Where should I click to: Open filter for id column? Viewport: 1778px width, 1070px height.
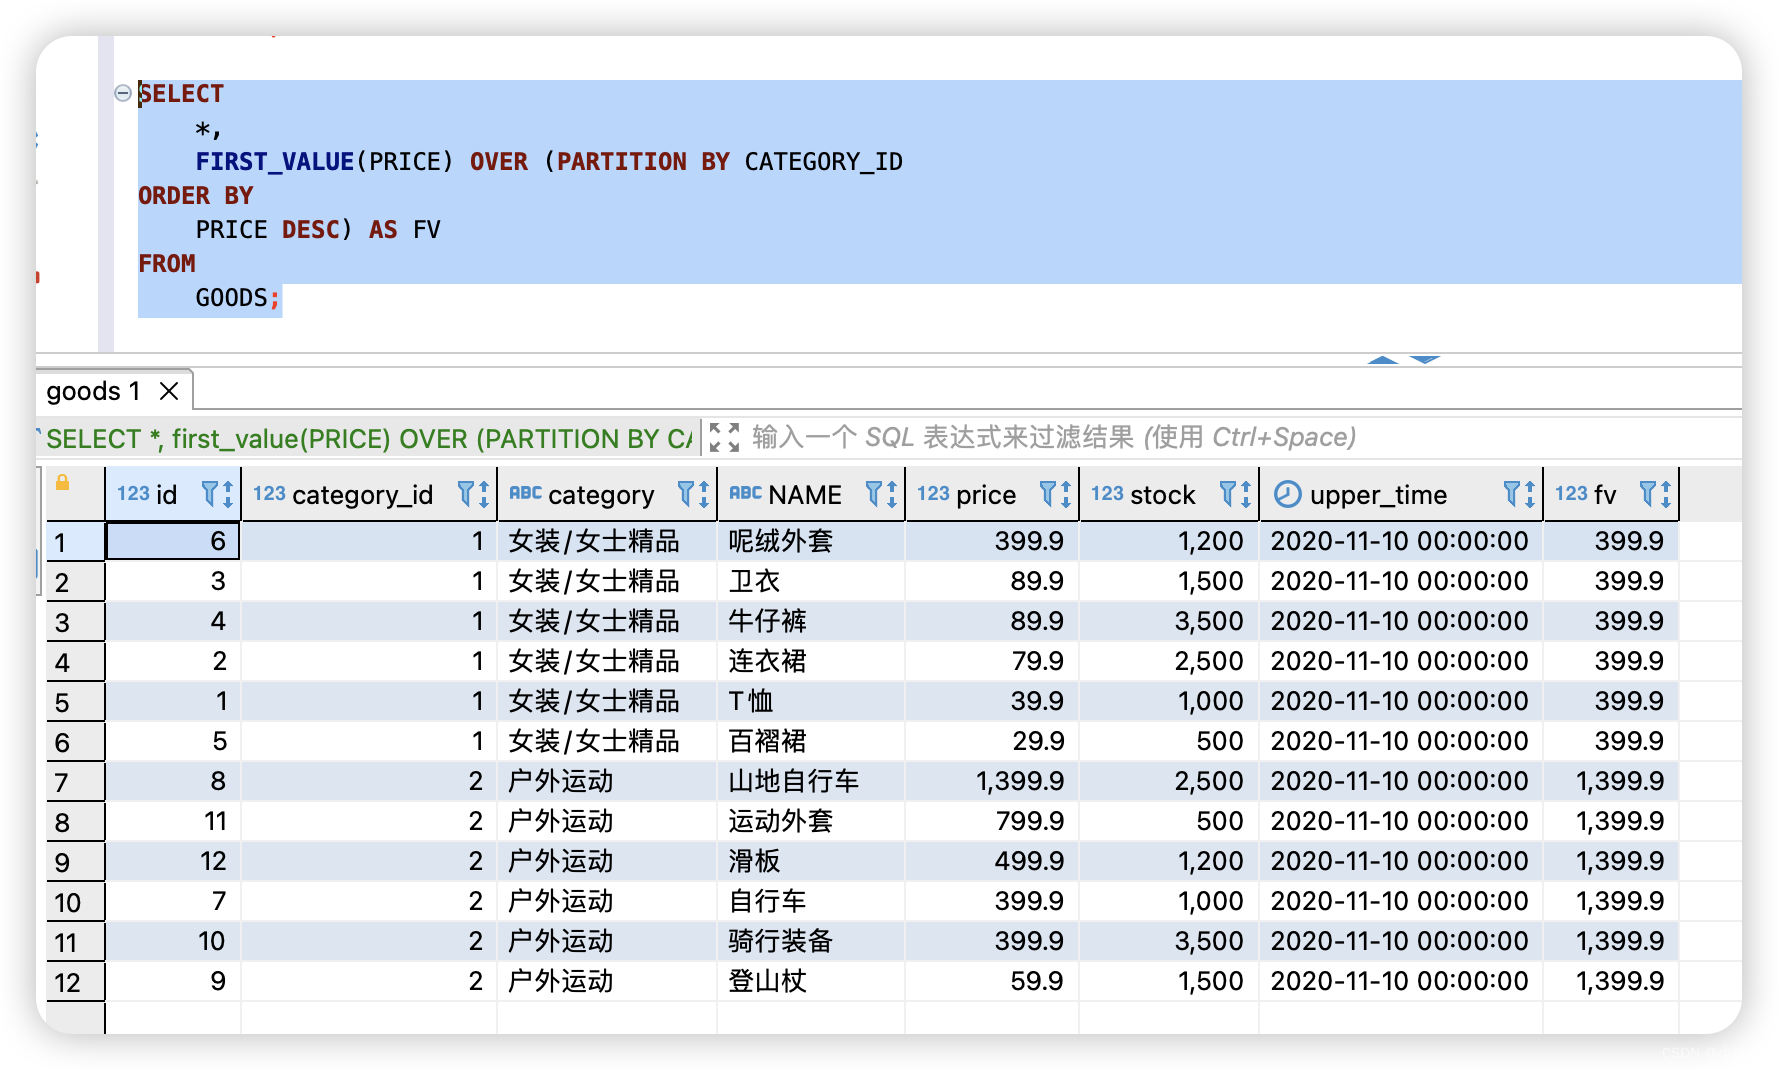[x=210, y=493]
